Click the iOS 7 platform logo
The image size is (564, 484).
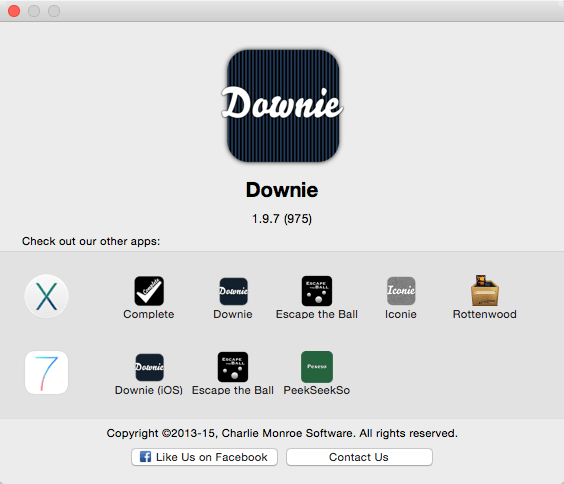click(46, 373)
